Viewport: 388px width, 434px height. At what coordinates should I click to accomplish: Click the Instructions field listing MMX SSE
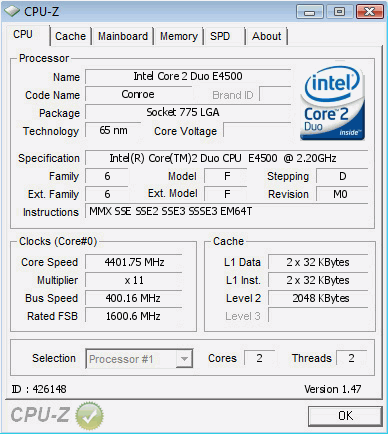227,212
